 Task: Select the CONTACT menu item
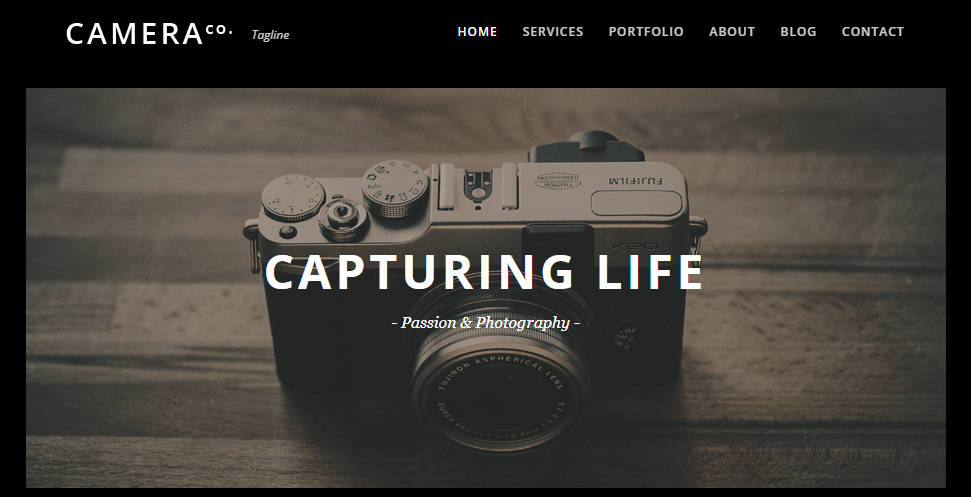coord(873,32)
